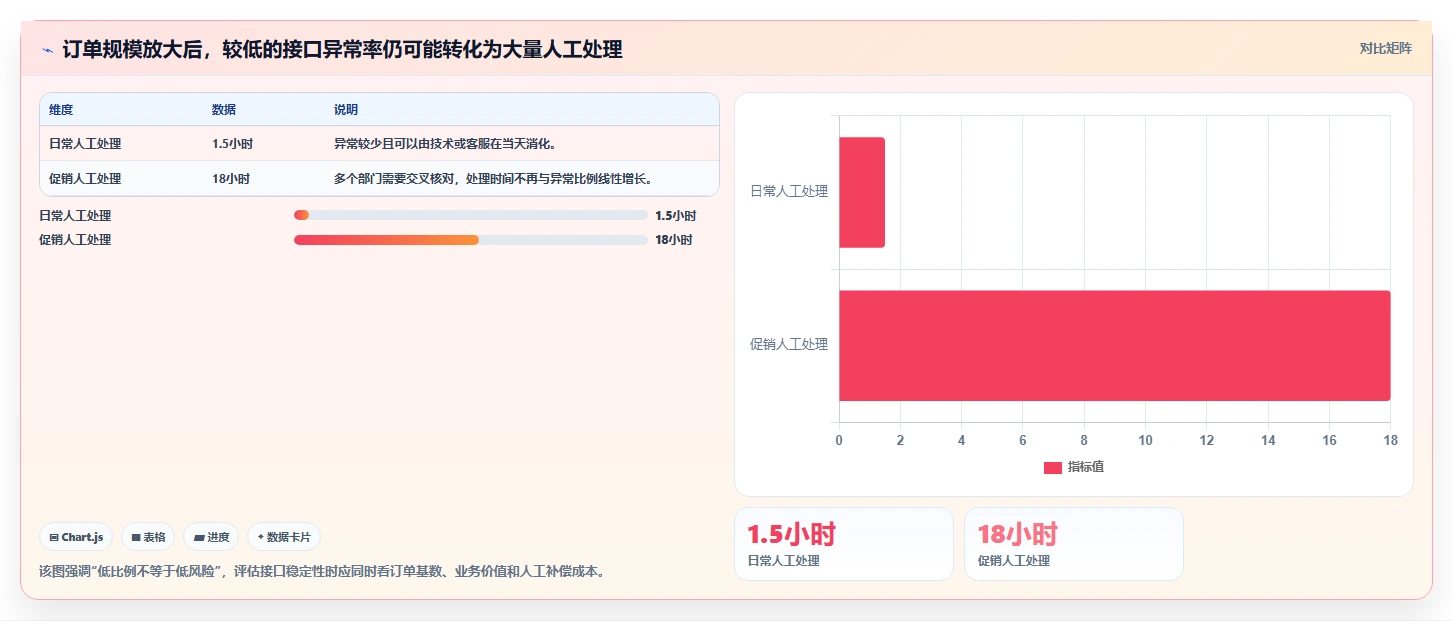1453x621 pixels.
Task: Click the long 促销人工处理 chart bar
Action: coord(1114,346)
